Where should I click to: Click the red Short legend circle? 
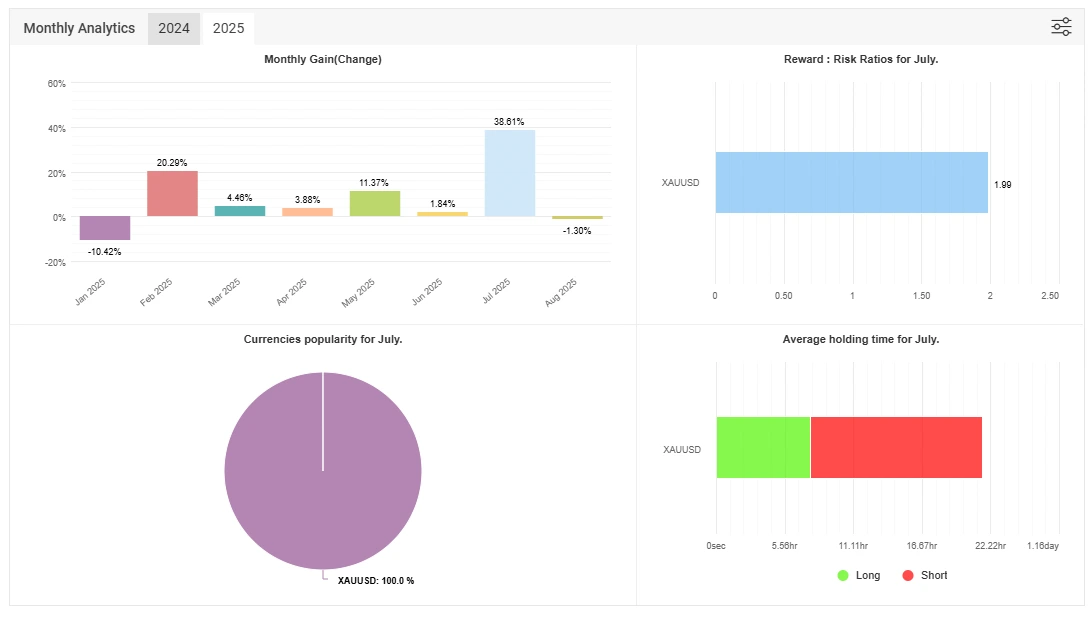pos(908,576)
